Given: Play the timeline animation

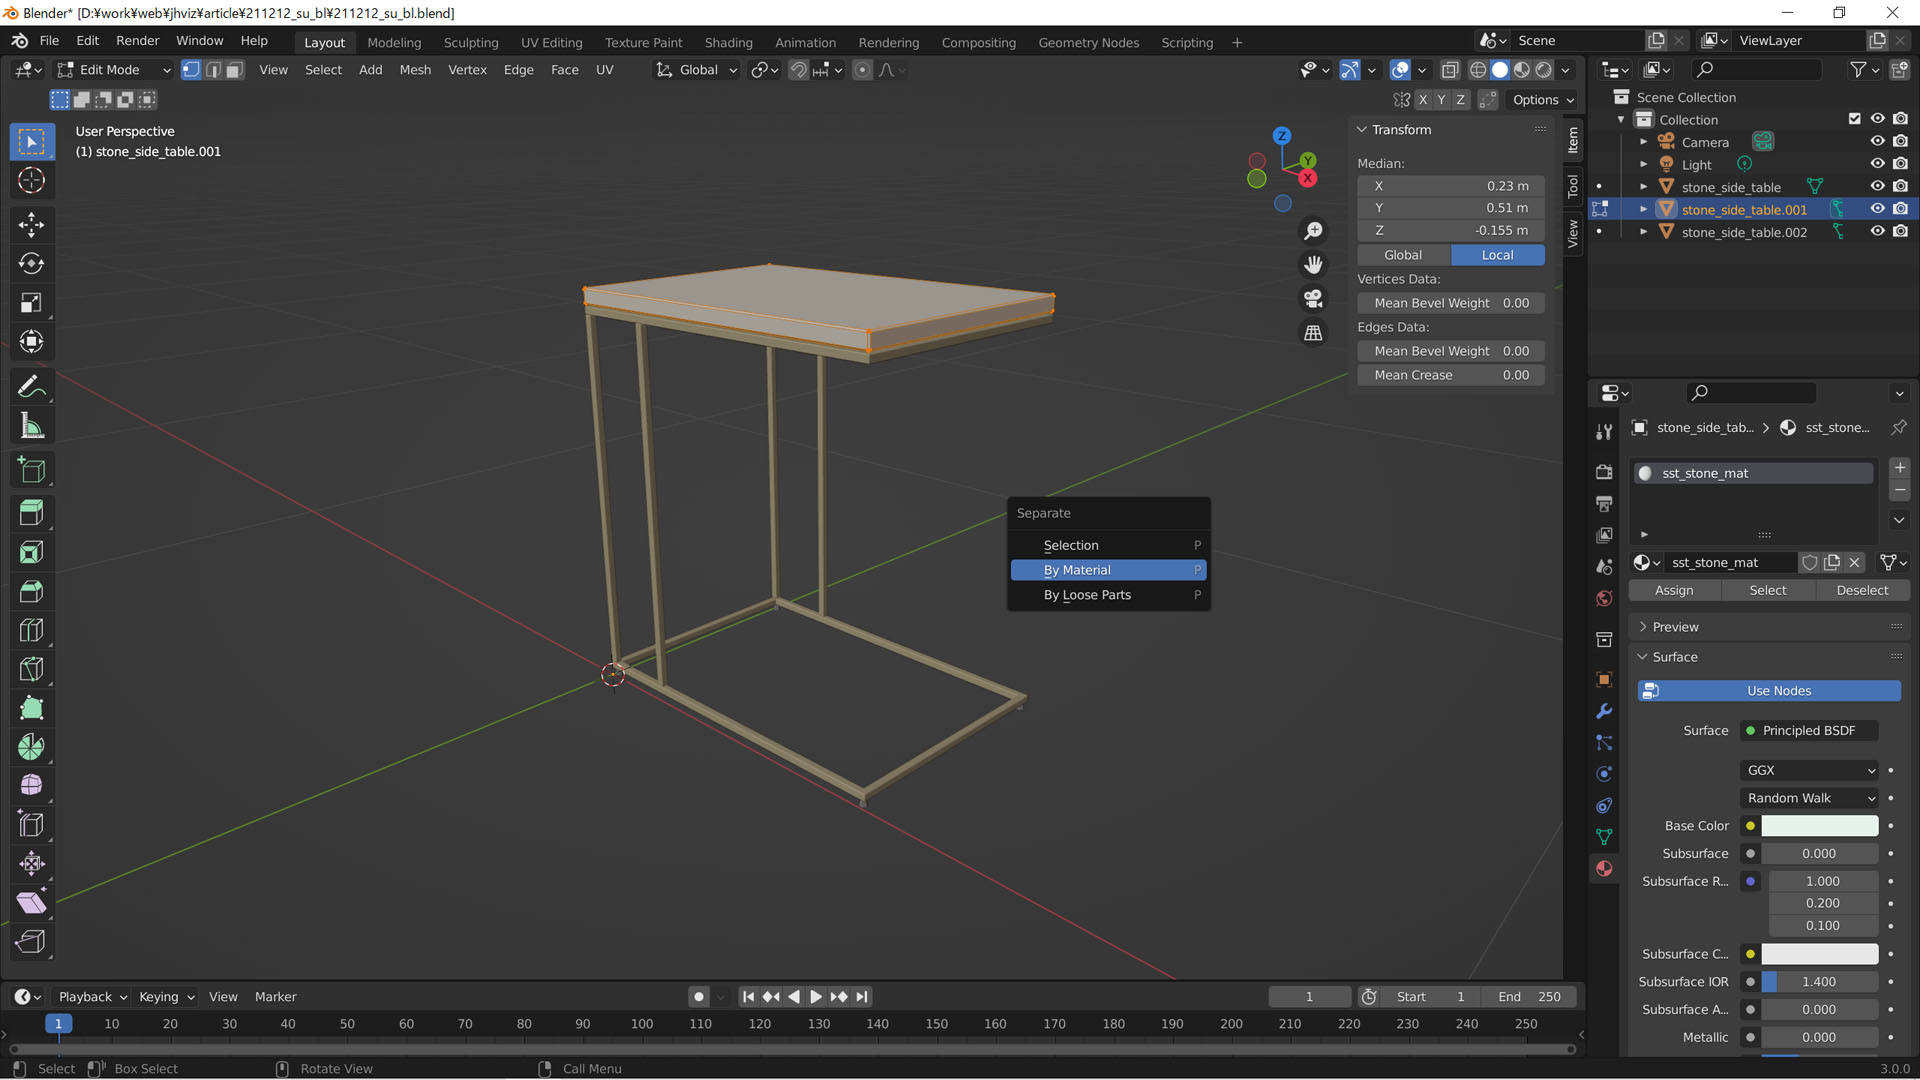Looking at the screenshot, I should coord(816,997).
